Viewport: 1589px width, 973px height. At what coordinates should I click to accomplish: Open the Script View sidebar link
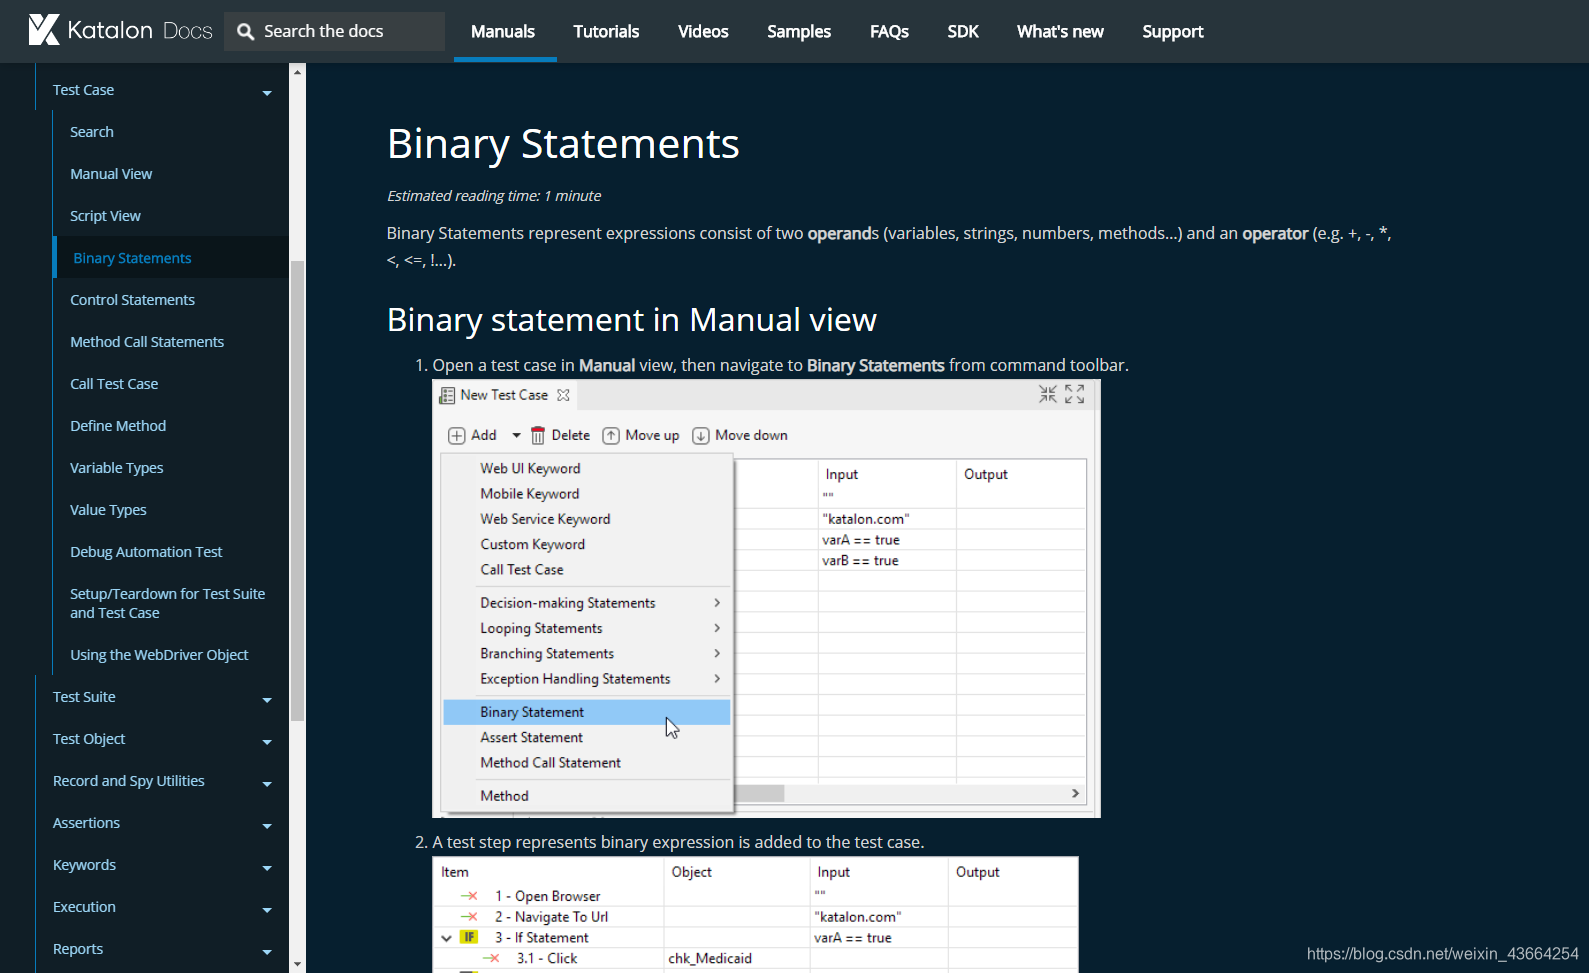(105, 216)
